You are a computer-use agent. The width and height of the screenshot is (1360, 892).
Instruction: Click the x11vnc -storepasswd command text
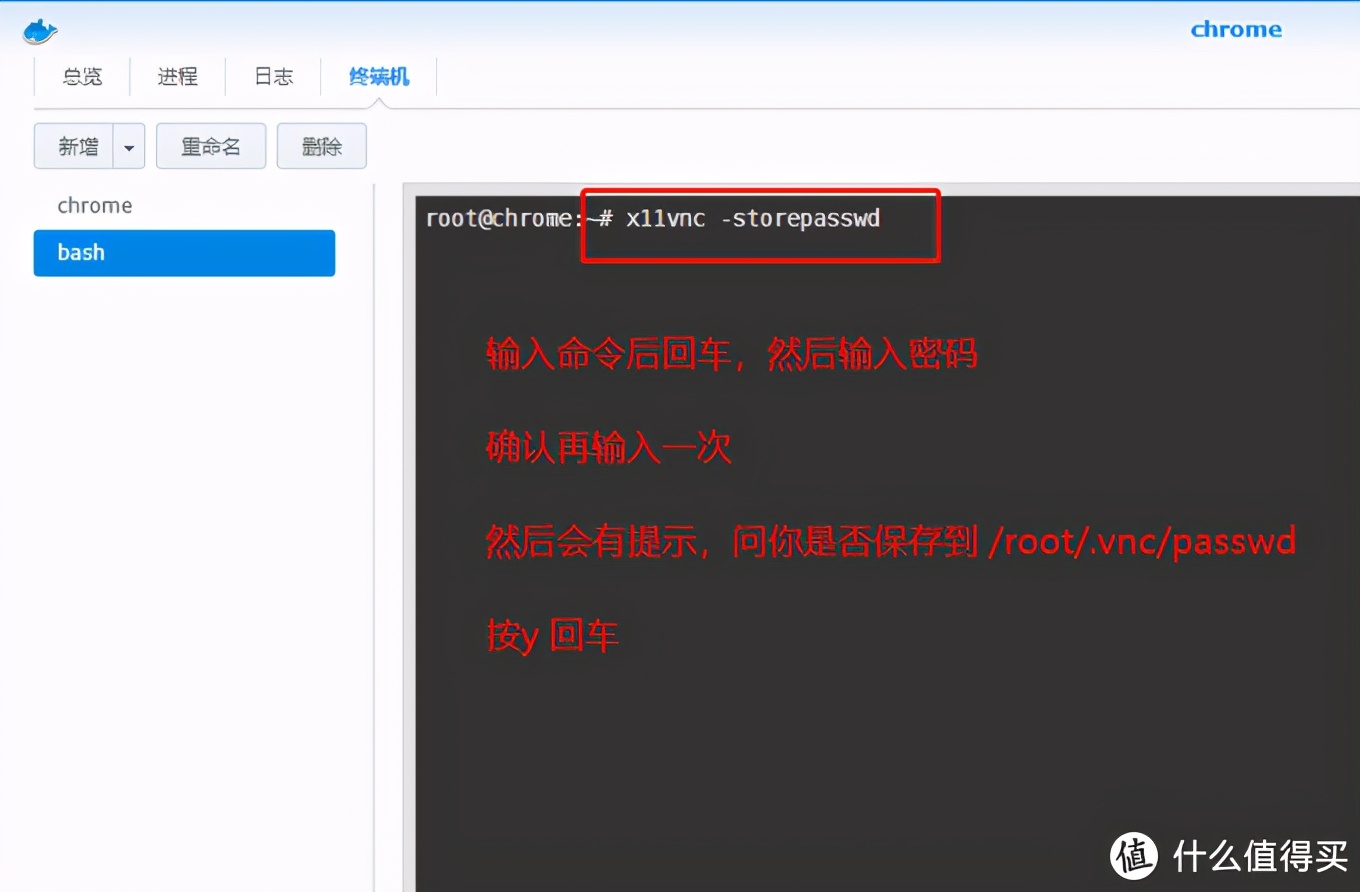[x=753, y=218]
